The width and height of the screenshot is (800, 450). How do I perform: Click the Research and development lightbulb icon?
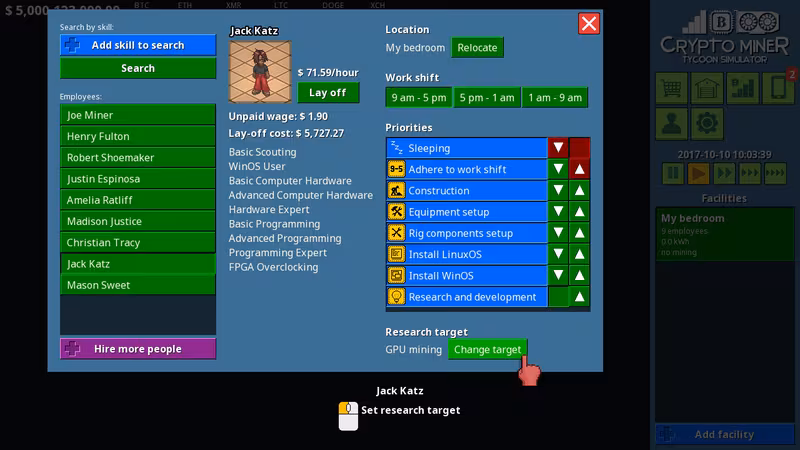click(x=396, y=297)
